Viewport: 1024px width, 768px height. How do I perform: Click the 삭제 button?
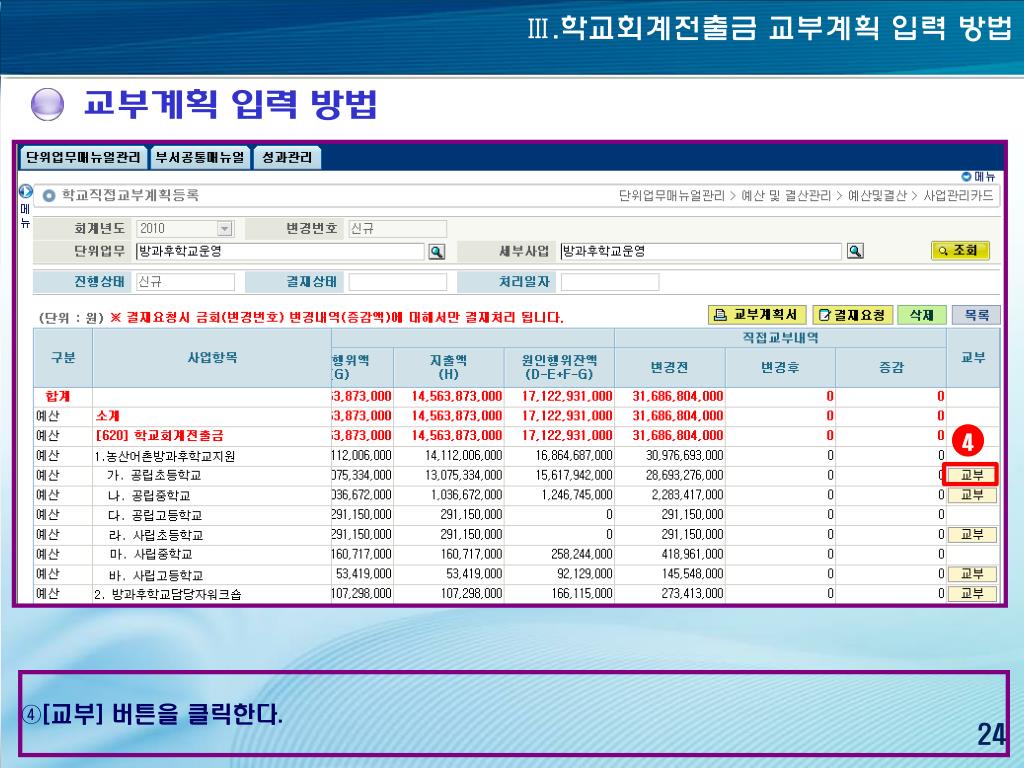tap(921, 315)
